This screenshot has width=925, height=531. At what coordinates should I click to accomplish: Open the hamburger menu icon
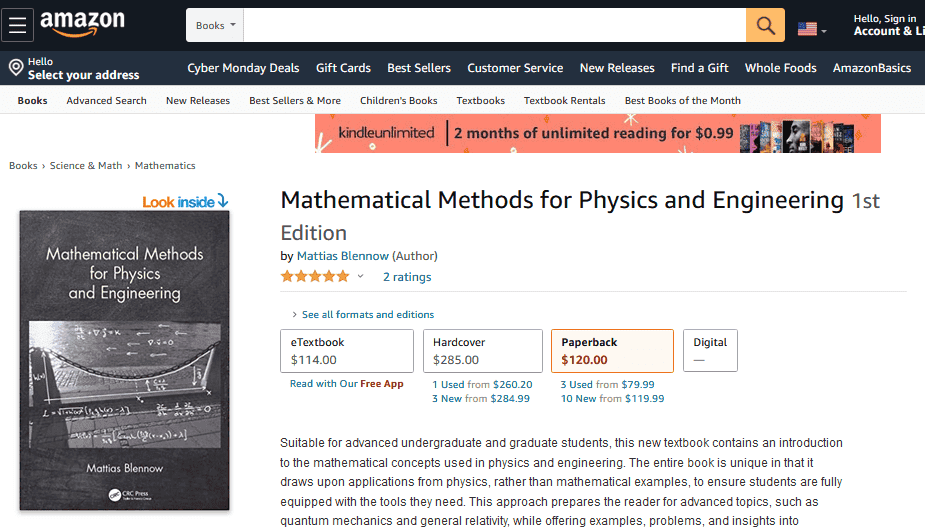[17, 25]
